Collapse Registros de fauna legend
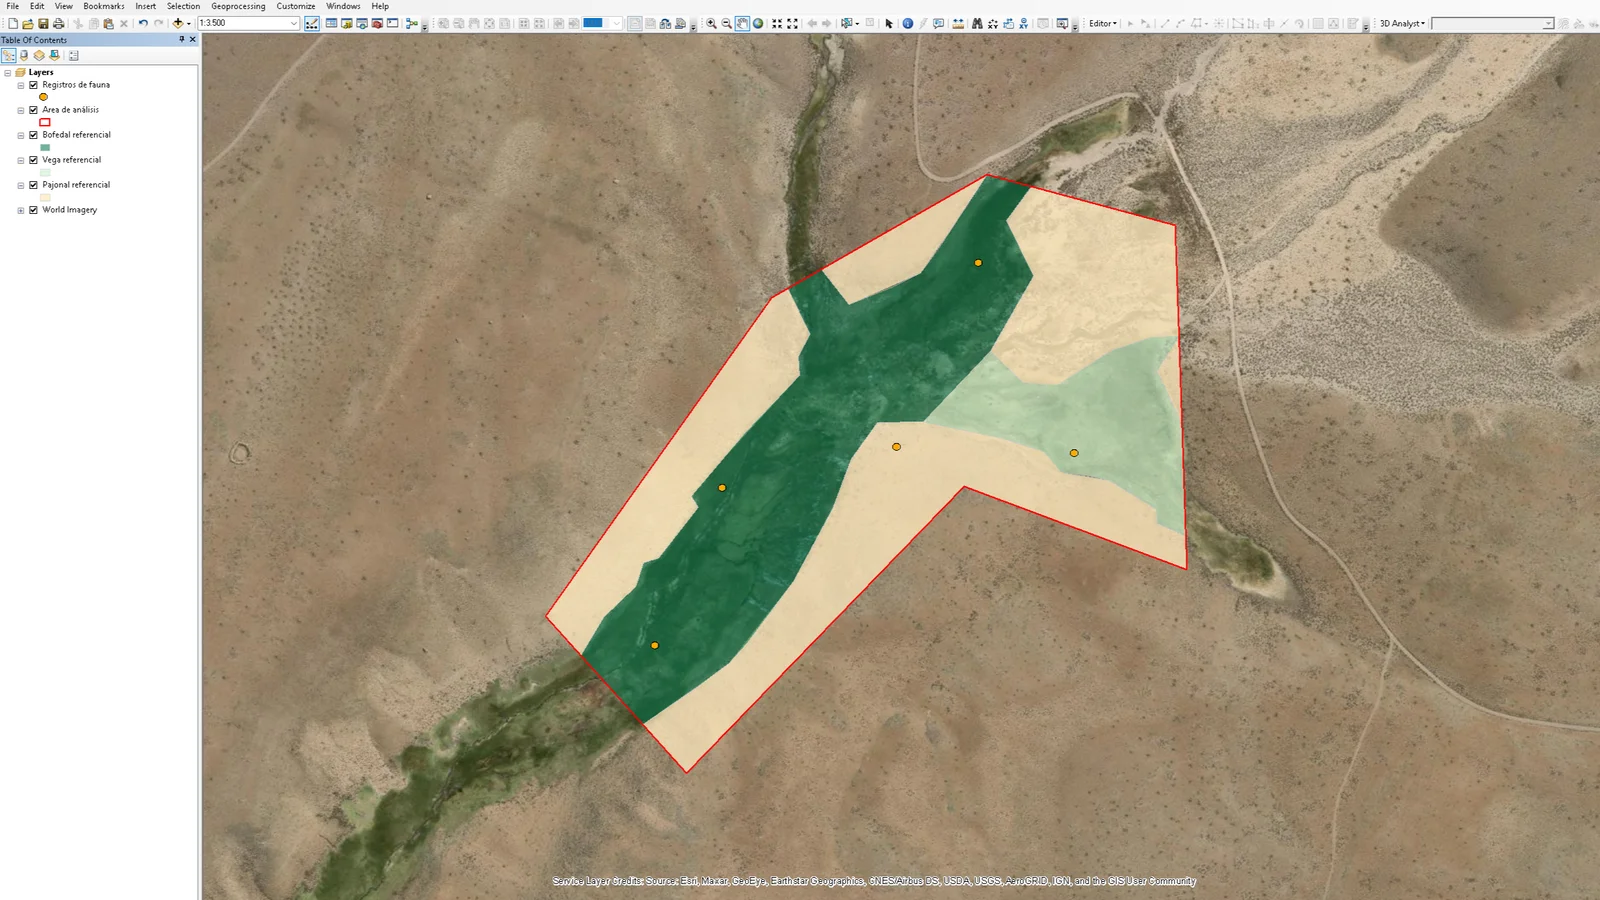Image resolution: width=1600 pixels, height=900 pixels. point(21,85)
